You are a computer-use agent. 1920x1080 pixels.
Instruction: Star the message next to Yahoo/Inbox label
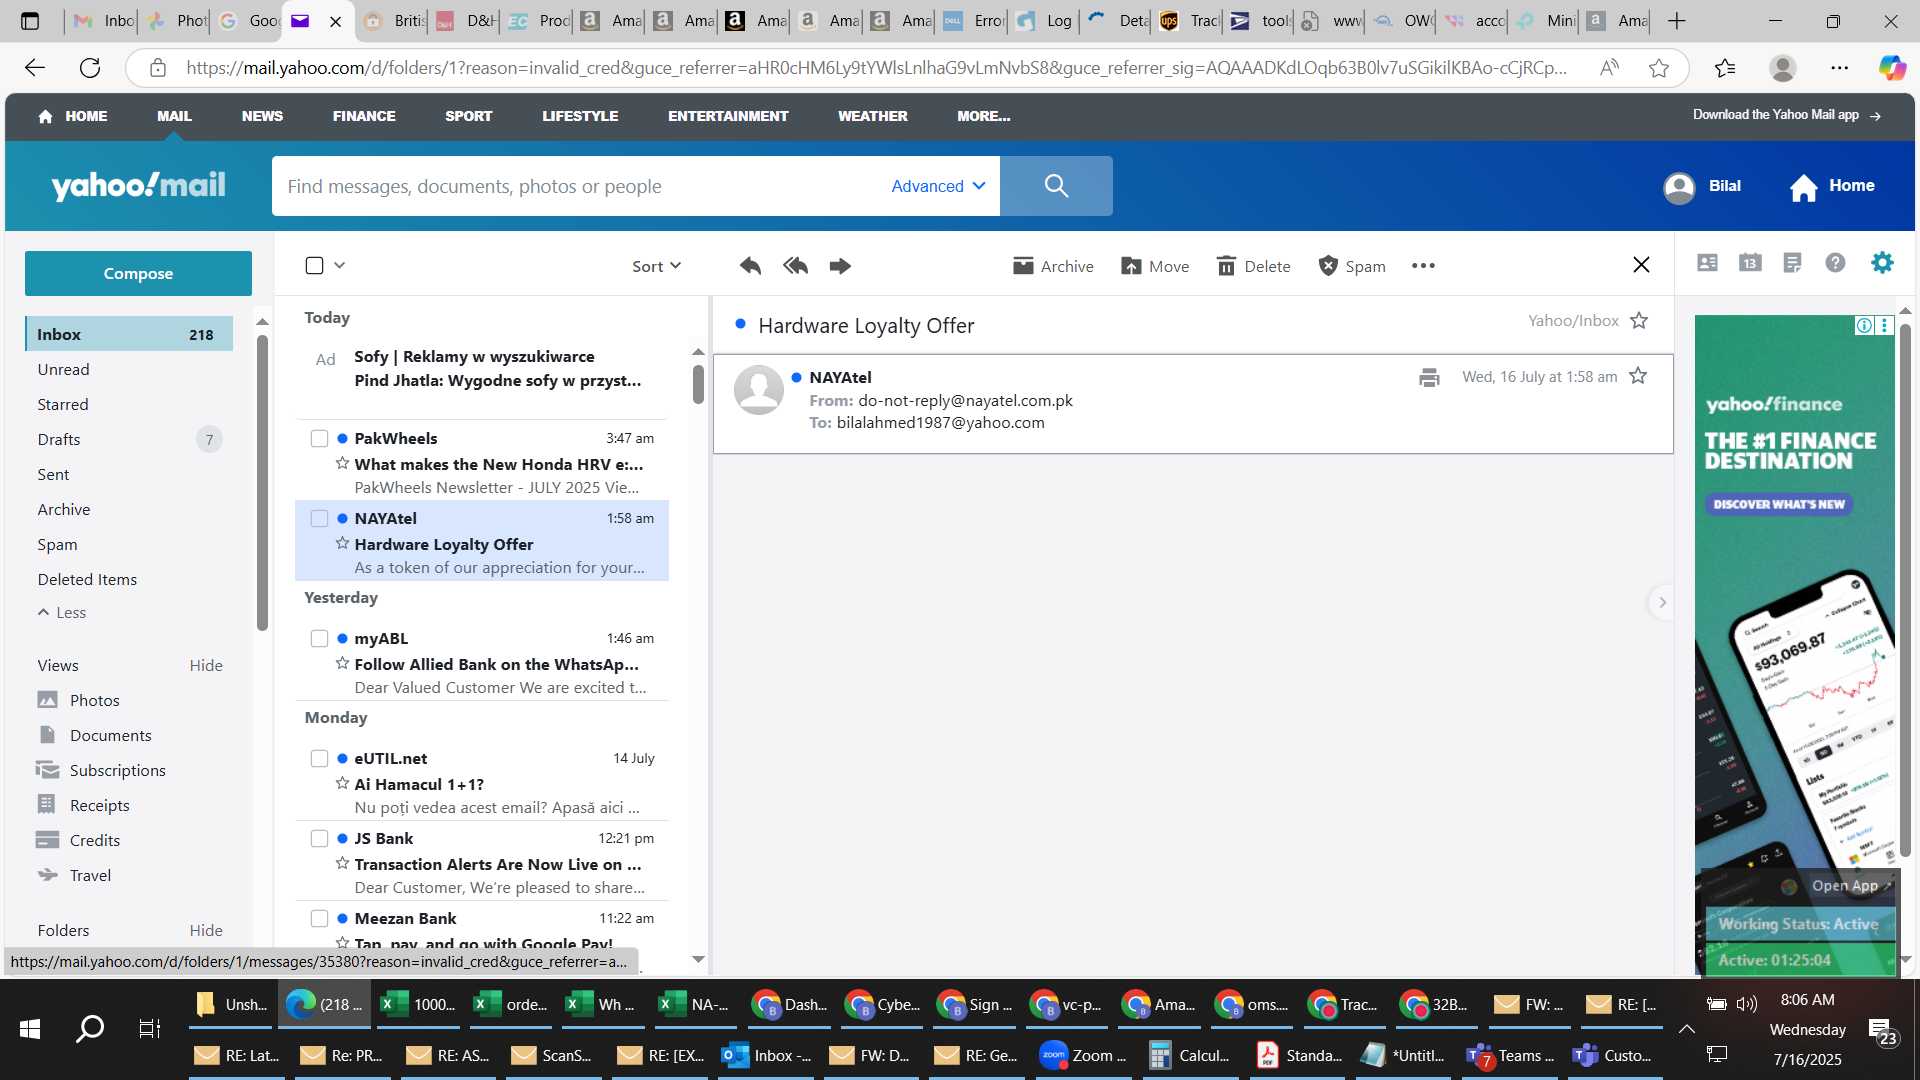pos(1639,321)
